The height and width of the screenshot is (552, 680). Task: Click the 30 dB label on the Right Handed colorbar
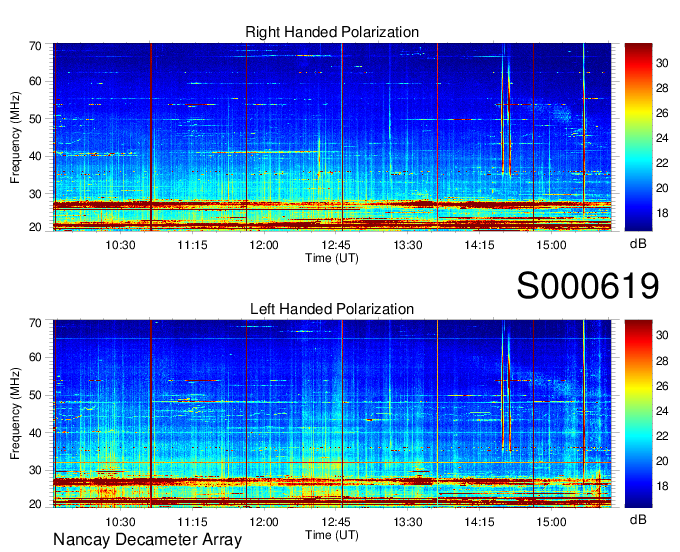pos(662,63)
